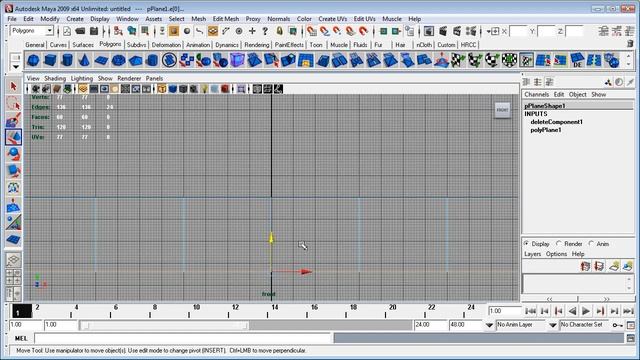Toggle the auto keyframe key icon
The height and width of the screenshot is (360, 640).
(618, 325)
